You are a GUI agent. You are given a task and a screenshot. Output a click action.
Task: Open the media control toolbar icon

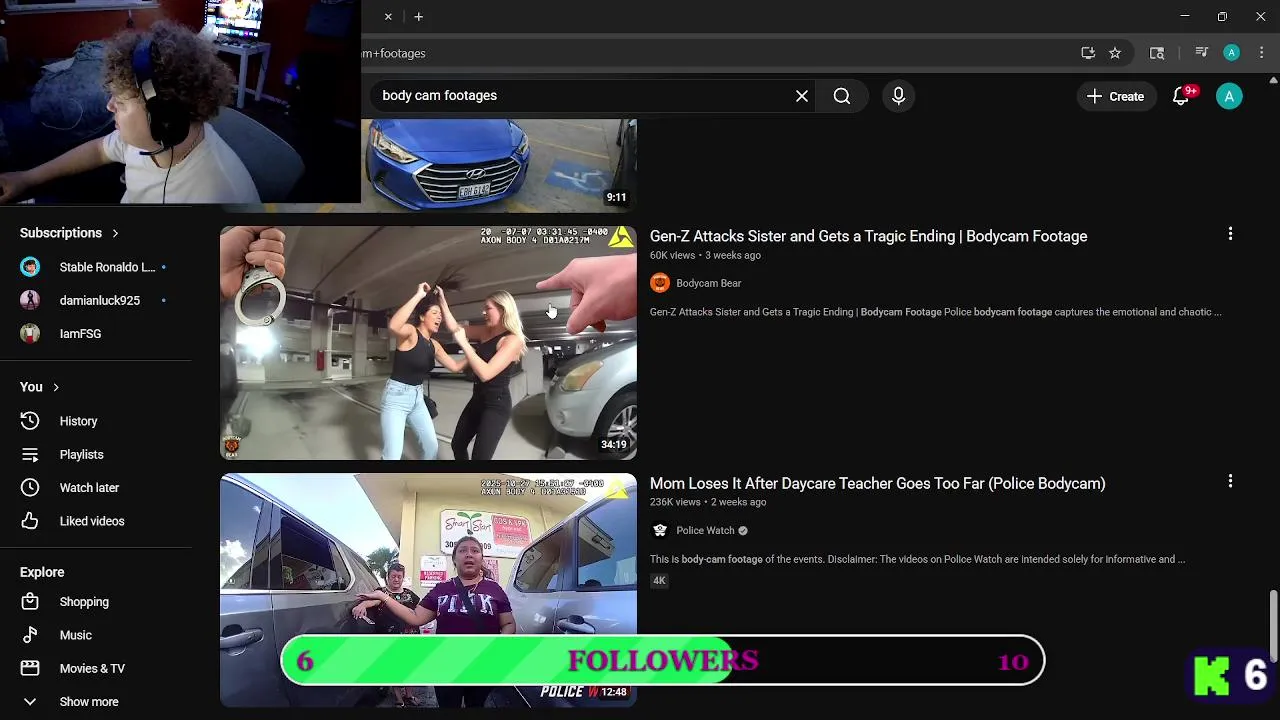click(x=1202, y=53)
